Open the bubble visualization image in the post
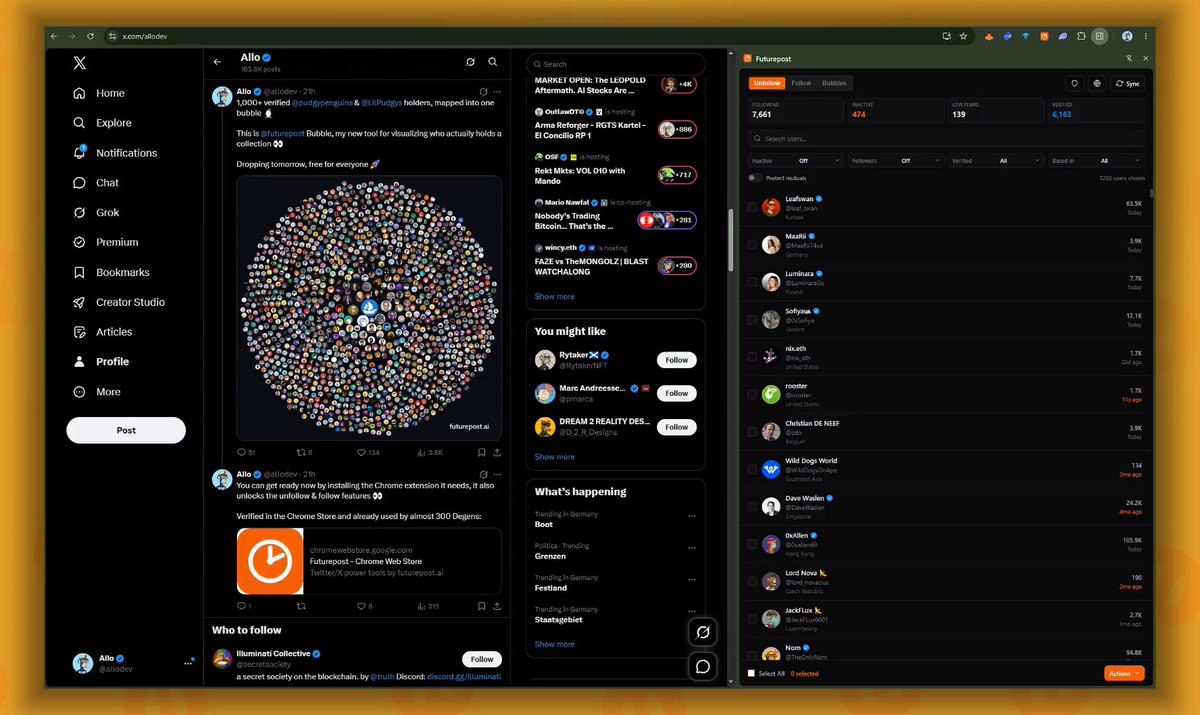This screenshot has height=715, width=1200. click(369, 308)
